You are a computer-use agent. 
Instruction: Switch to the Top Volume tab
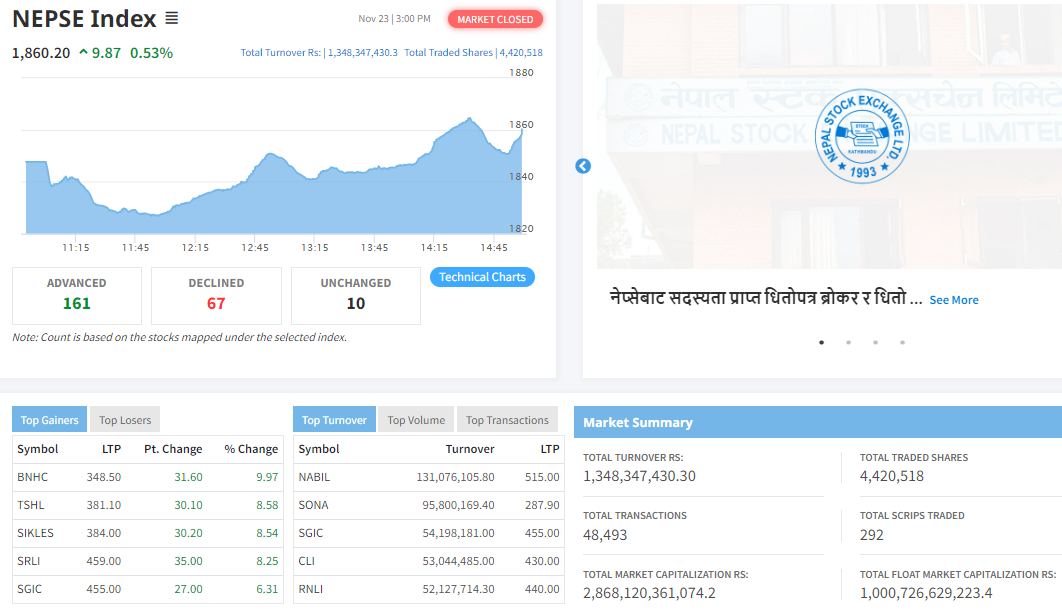pos(416,420)
